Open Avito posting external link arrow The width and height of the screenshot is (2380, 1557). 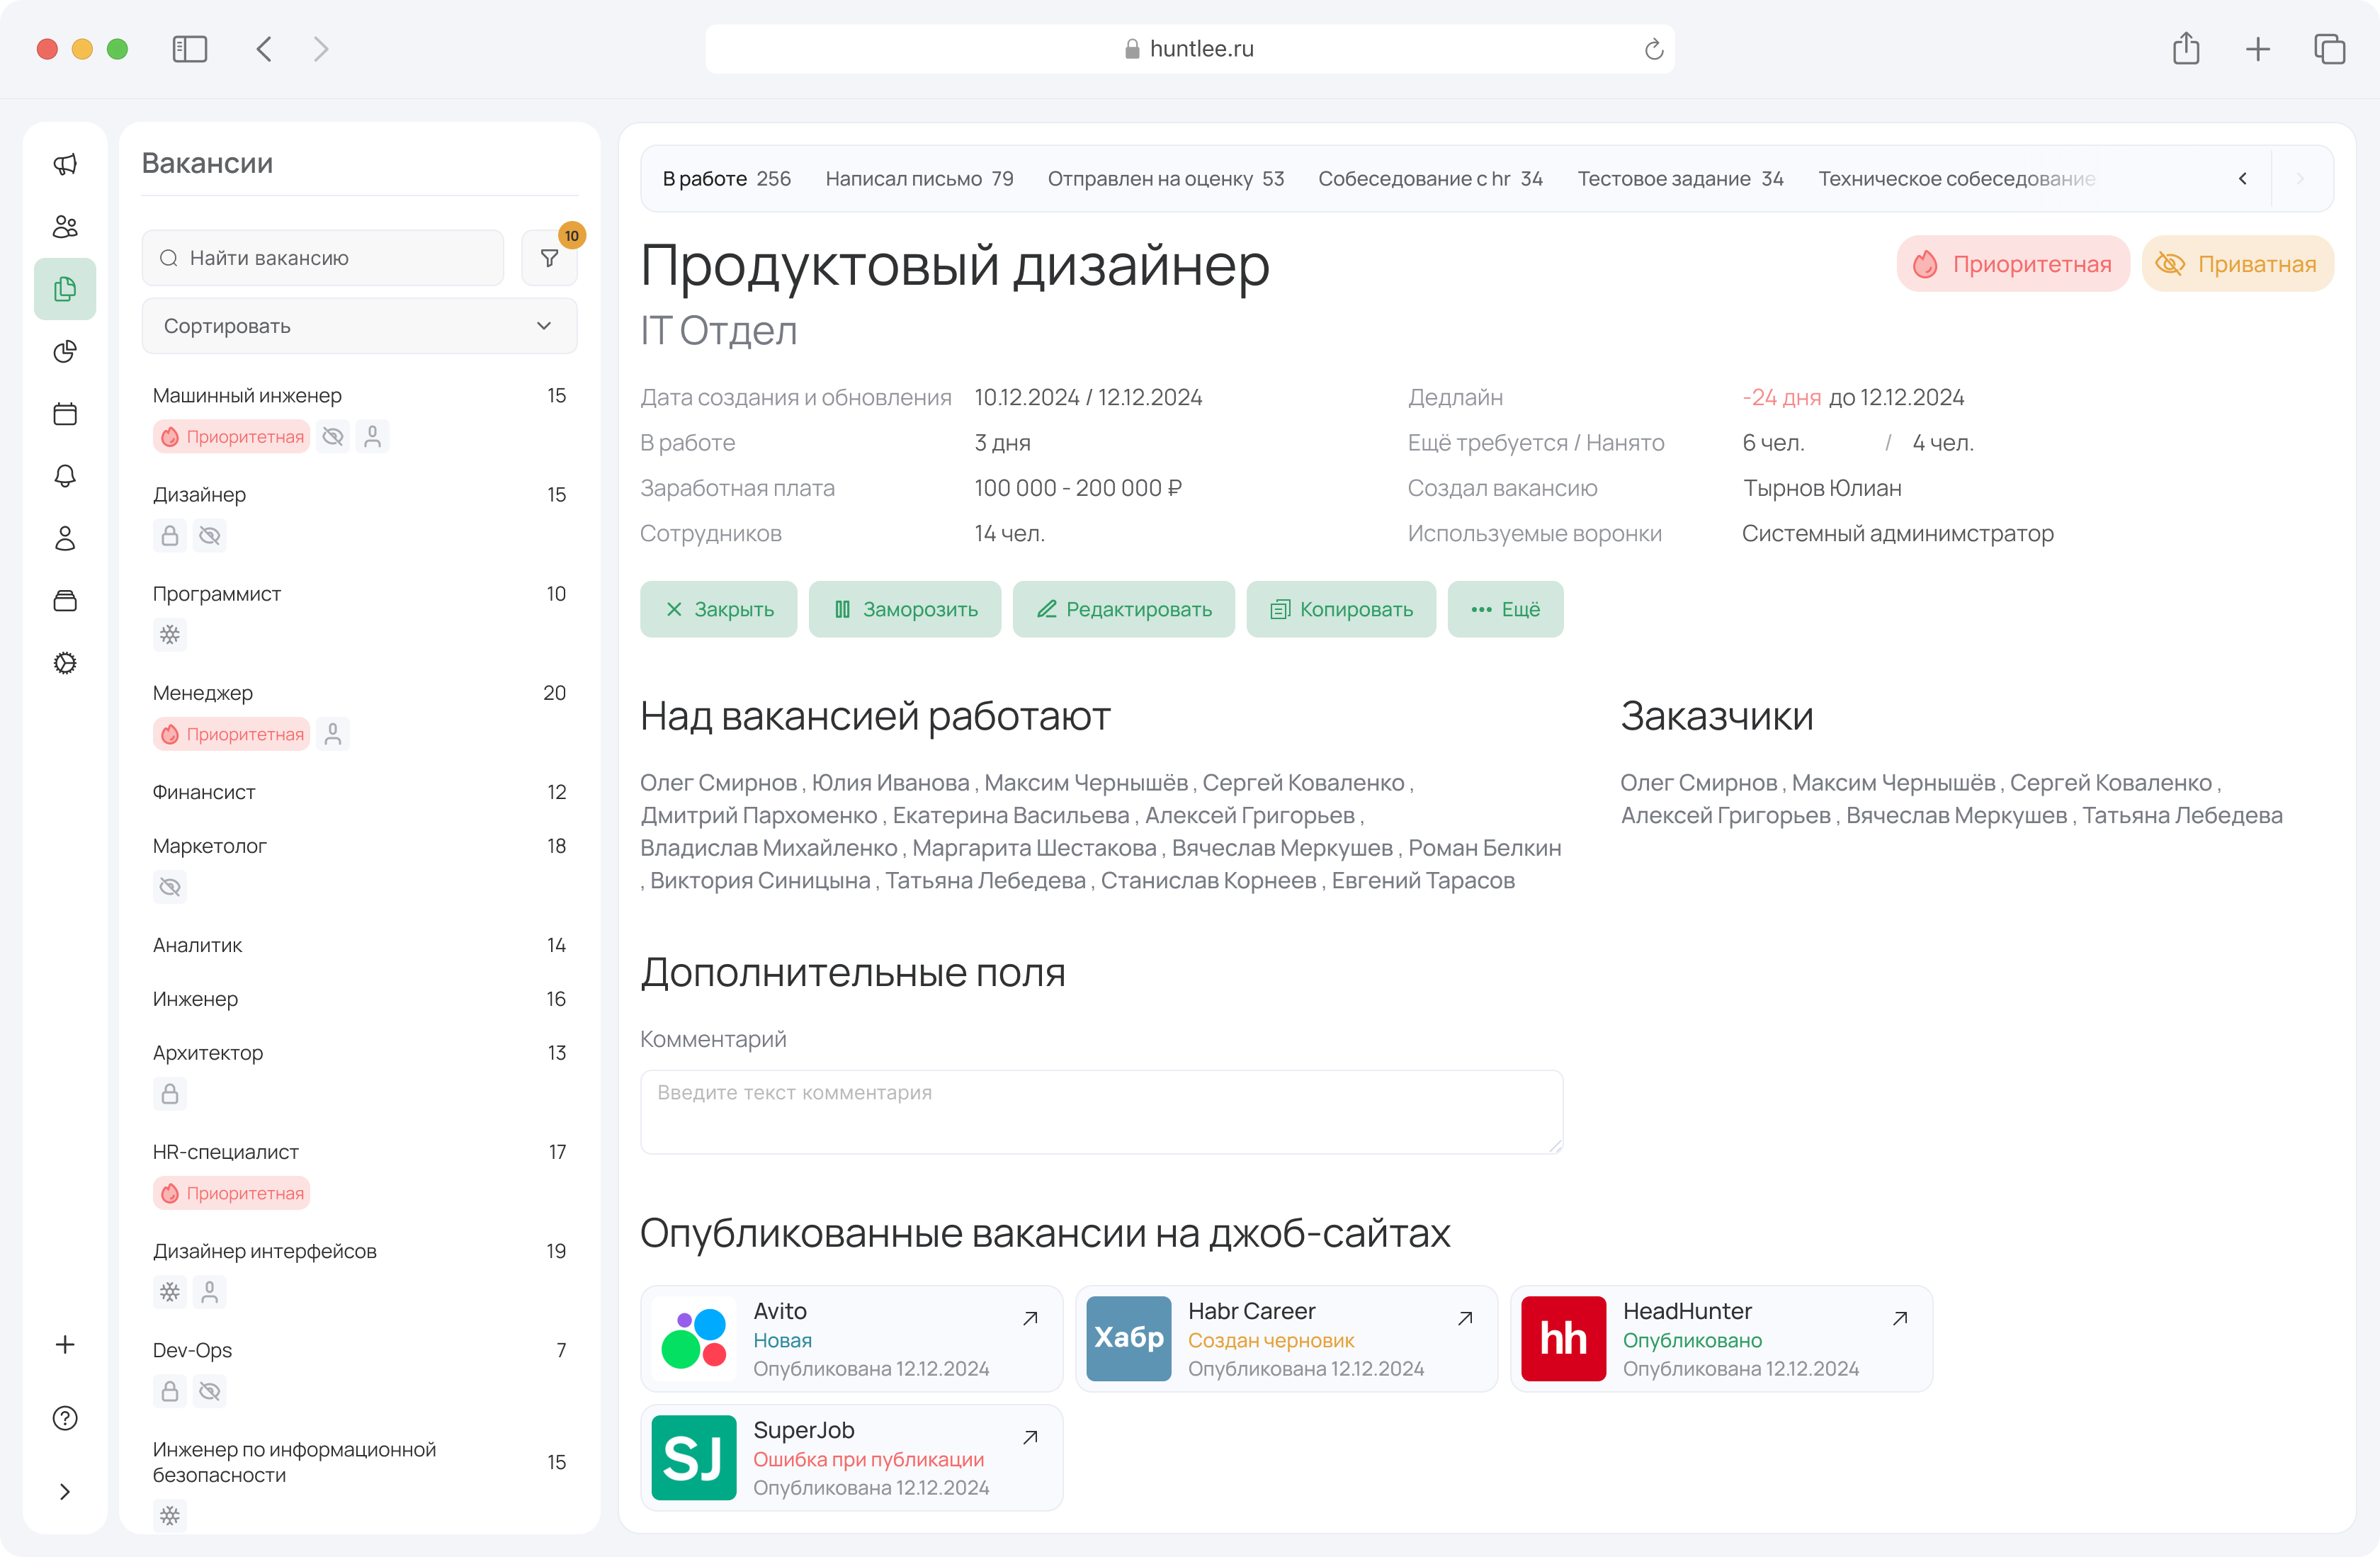click(x=1030, y=1319)
